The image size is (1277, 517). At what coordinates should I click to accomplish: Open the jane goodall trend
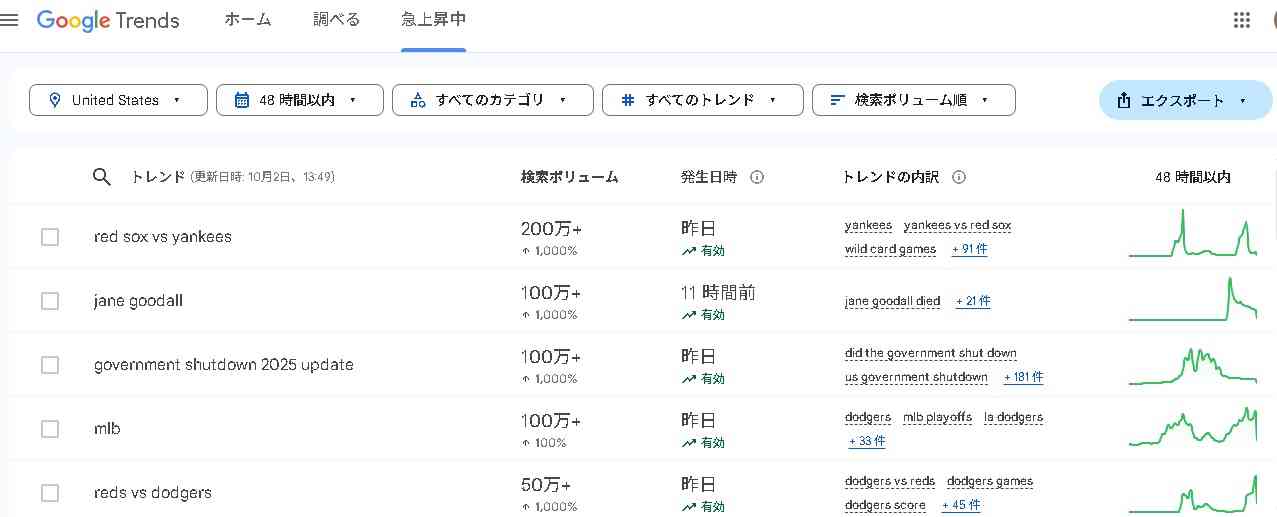click(138, 301)
